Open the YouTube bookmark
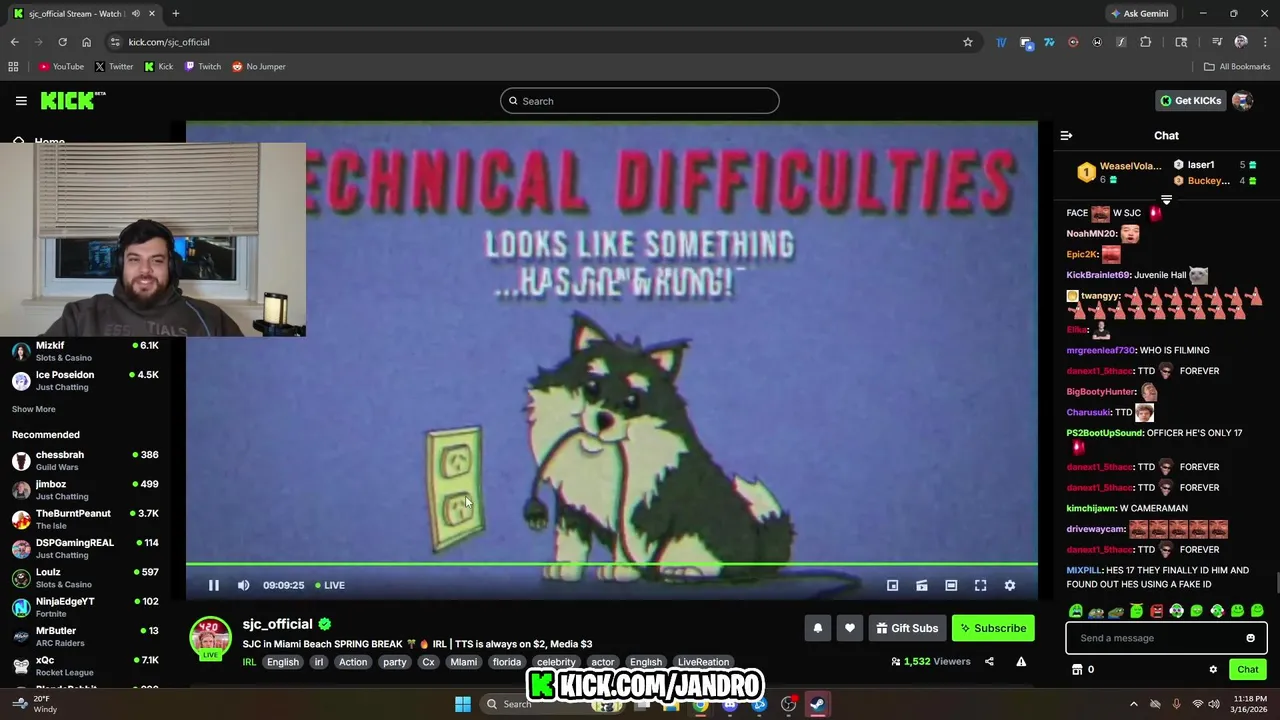The image size is (1280, 720). (61, 67)
